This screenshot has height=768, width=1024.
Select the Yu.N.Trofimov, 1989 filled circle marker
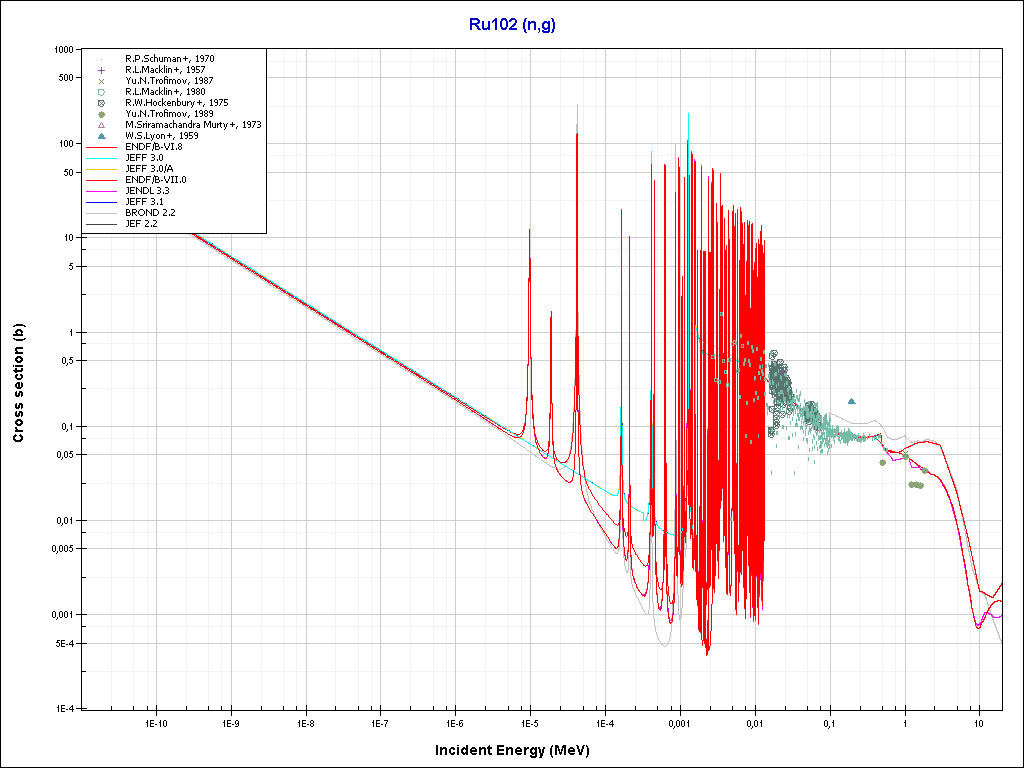point(101,114)
